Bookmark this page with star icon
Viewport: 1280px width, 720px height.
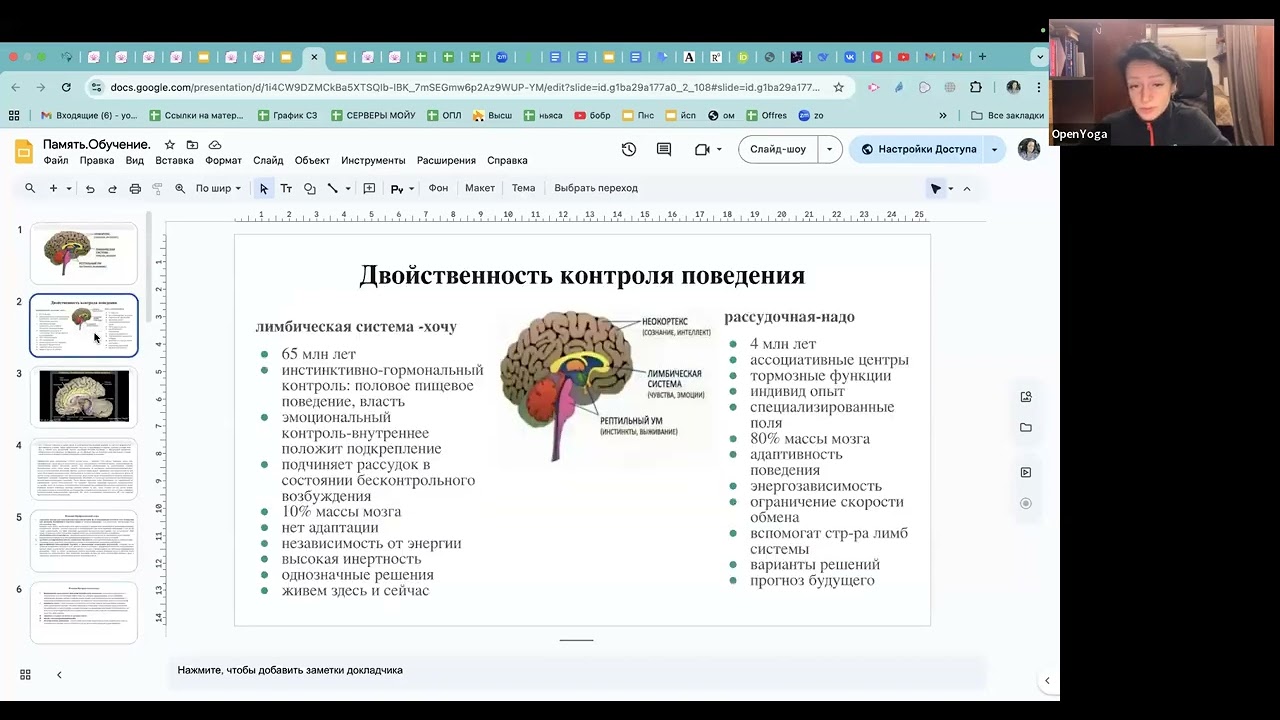click(x=838, y=87)
